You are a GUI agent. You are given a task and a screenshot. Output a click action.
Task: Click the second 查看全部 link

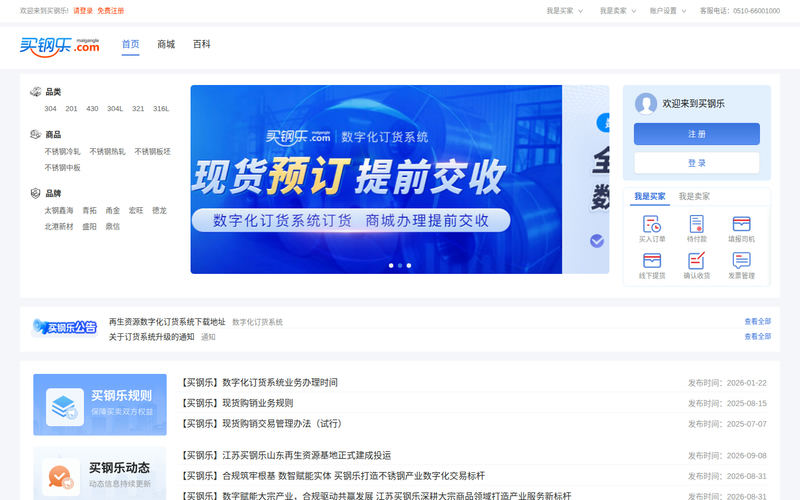coord(758,336)
